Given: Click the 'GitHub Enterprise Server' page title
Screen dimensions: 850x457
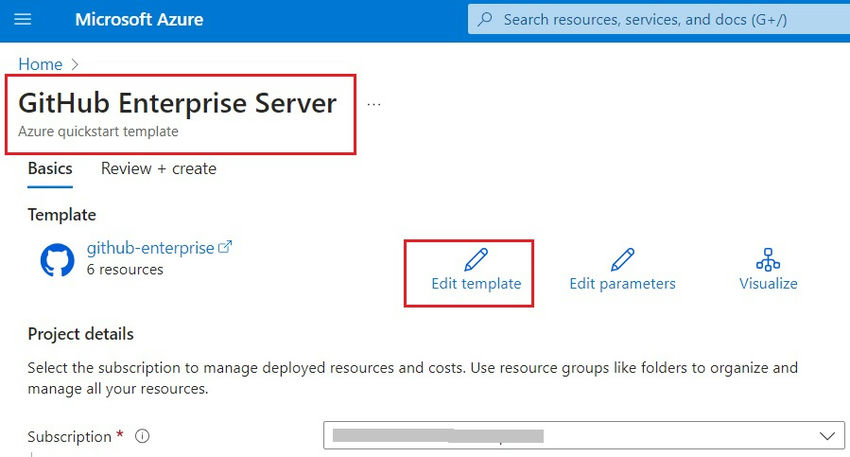Looking at the screenshot, I should click(177, 103).
